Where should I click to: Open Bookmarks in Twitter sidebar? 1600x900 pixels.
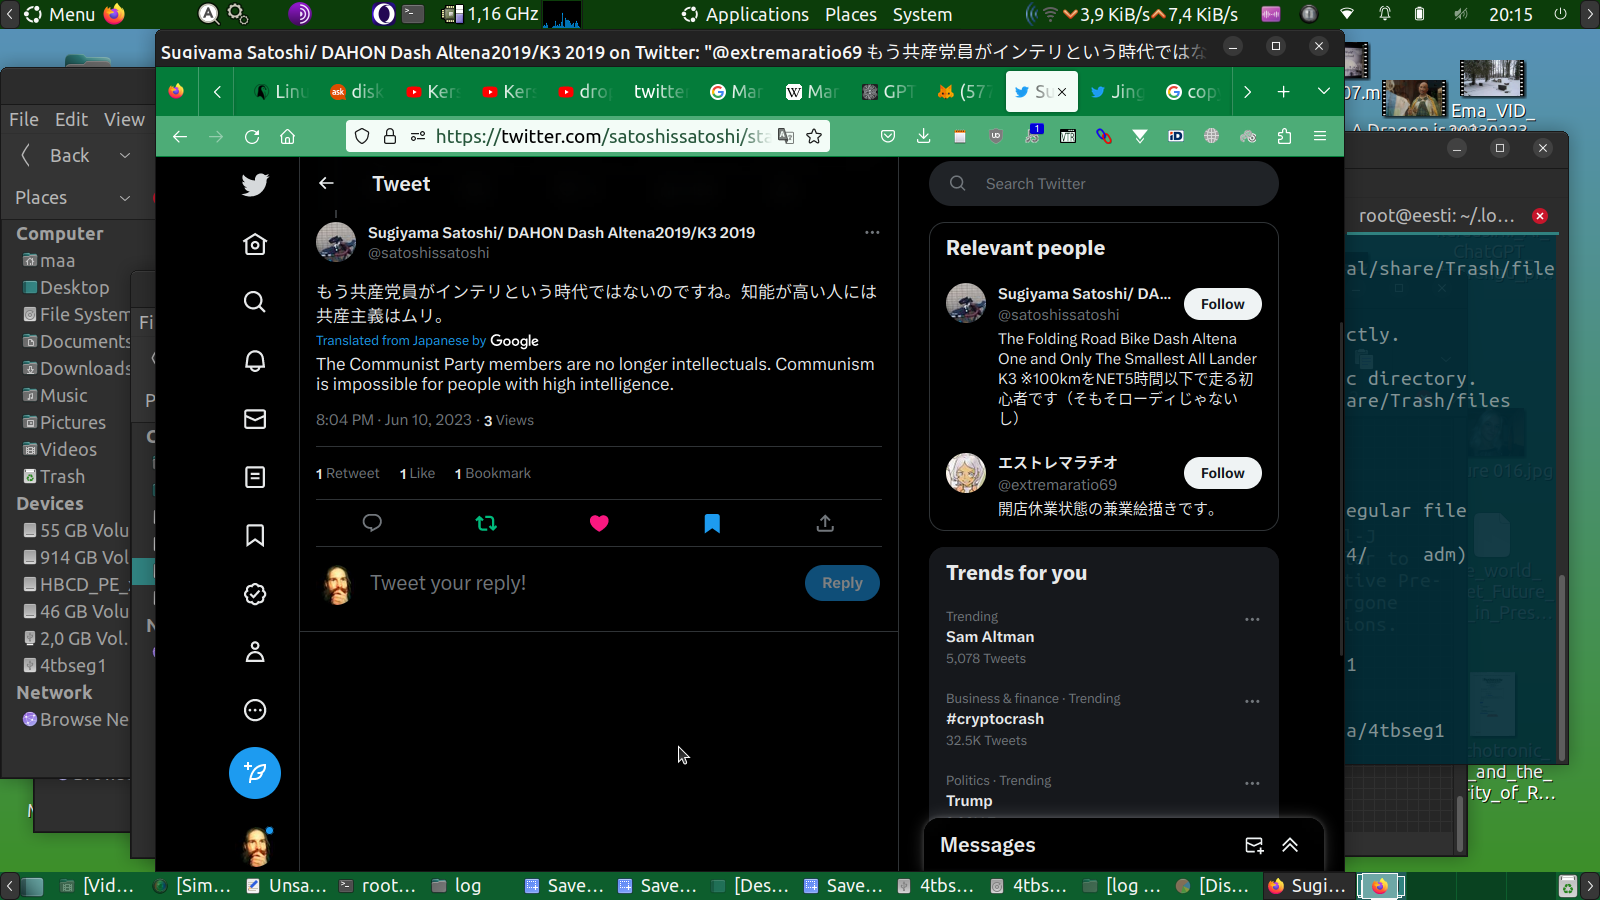click(255, 535)
